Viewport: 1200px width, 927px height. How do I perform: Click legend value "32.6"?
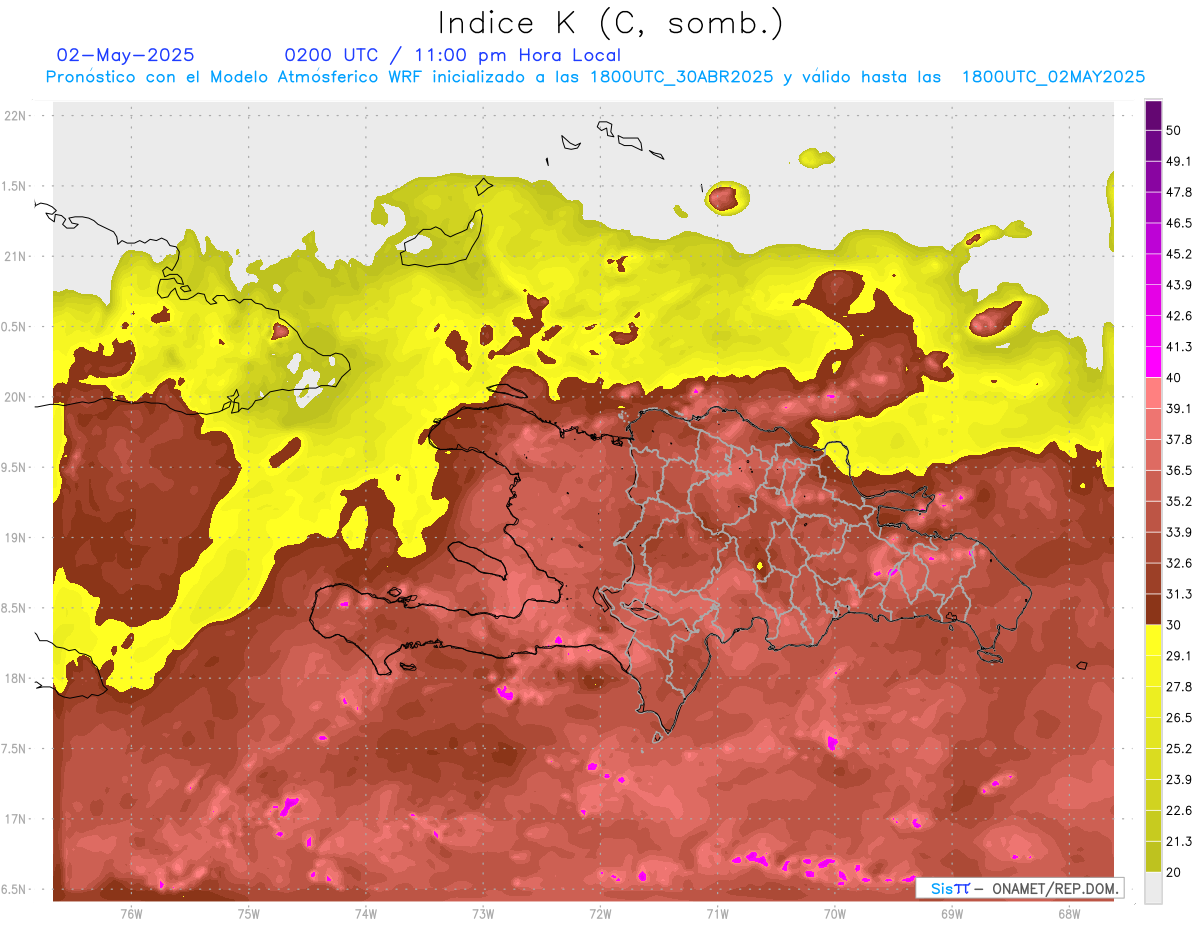1178,563
